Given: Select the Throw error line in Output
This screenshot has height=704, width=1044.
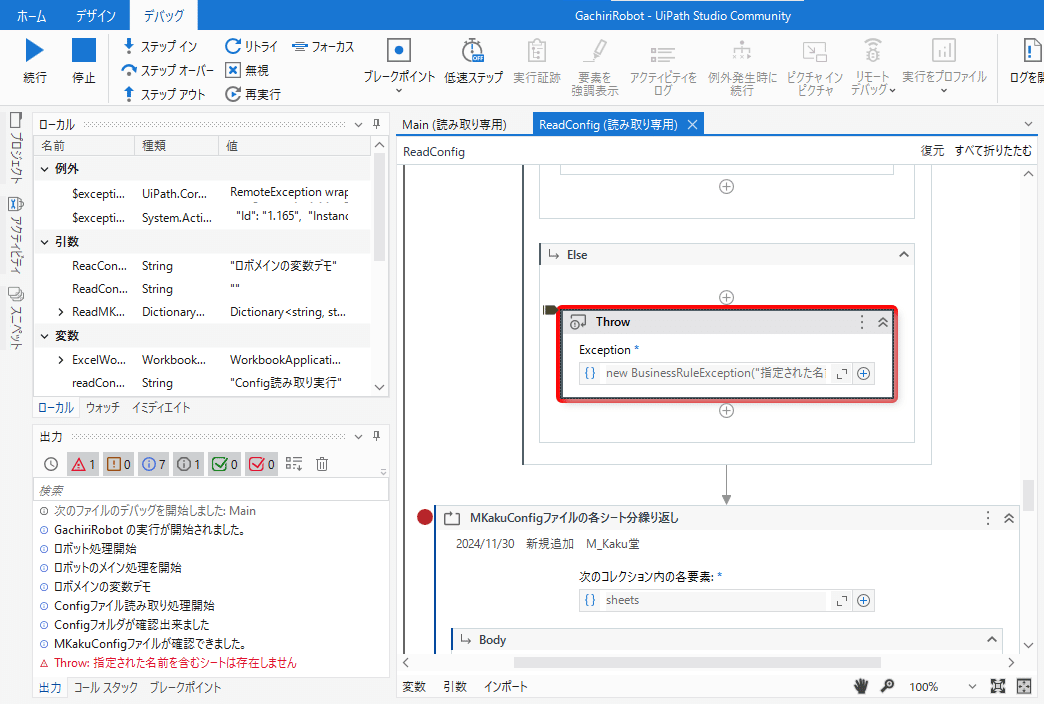Looking at the screenshot, I should 176,663.
